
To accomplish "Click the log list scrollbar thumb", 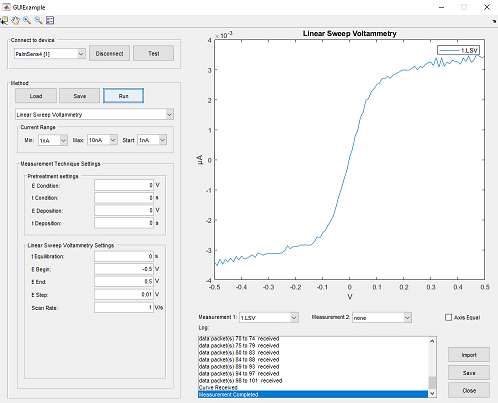I will (432, 383).
